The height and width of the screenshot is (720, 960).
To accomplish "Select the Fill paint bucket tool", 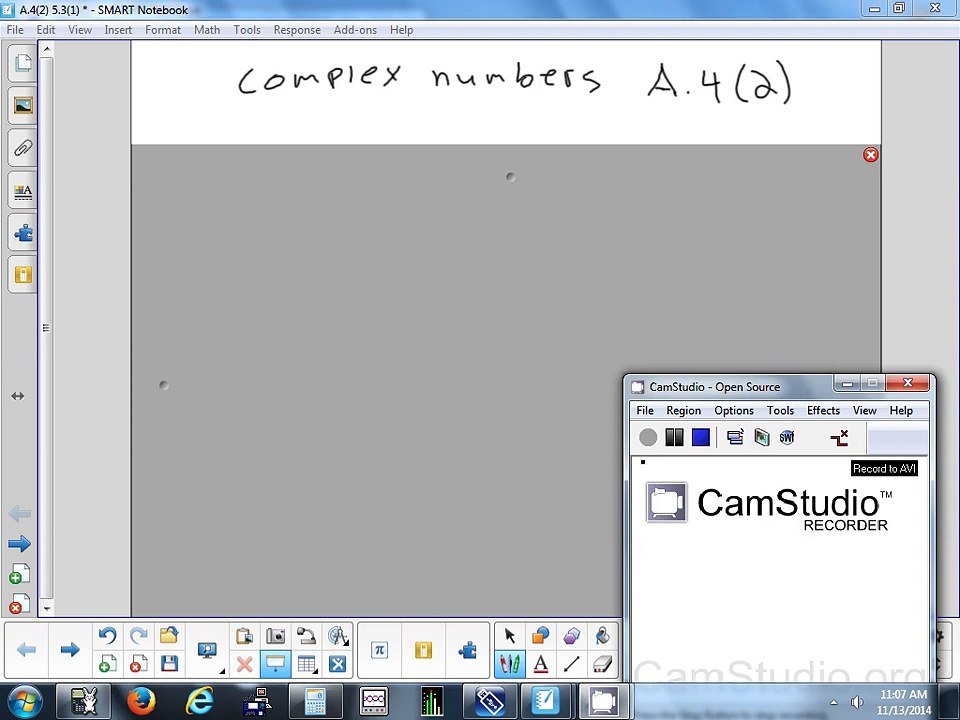I will click(602, 636).
